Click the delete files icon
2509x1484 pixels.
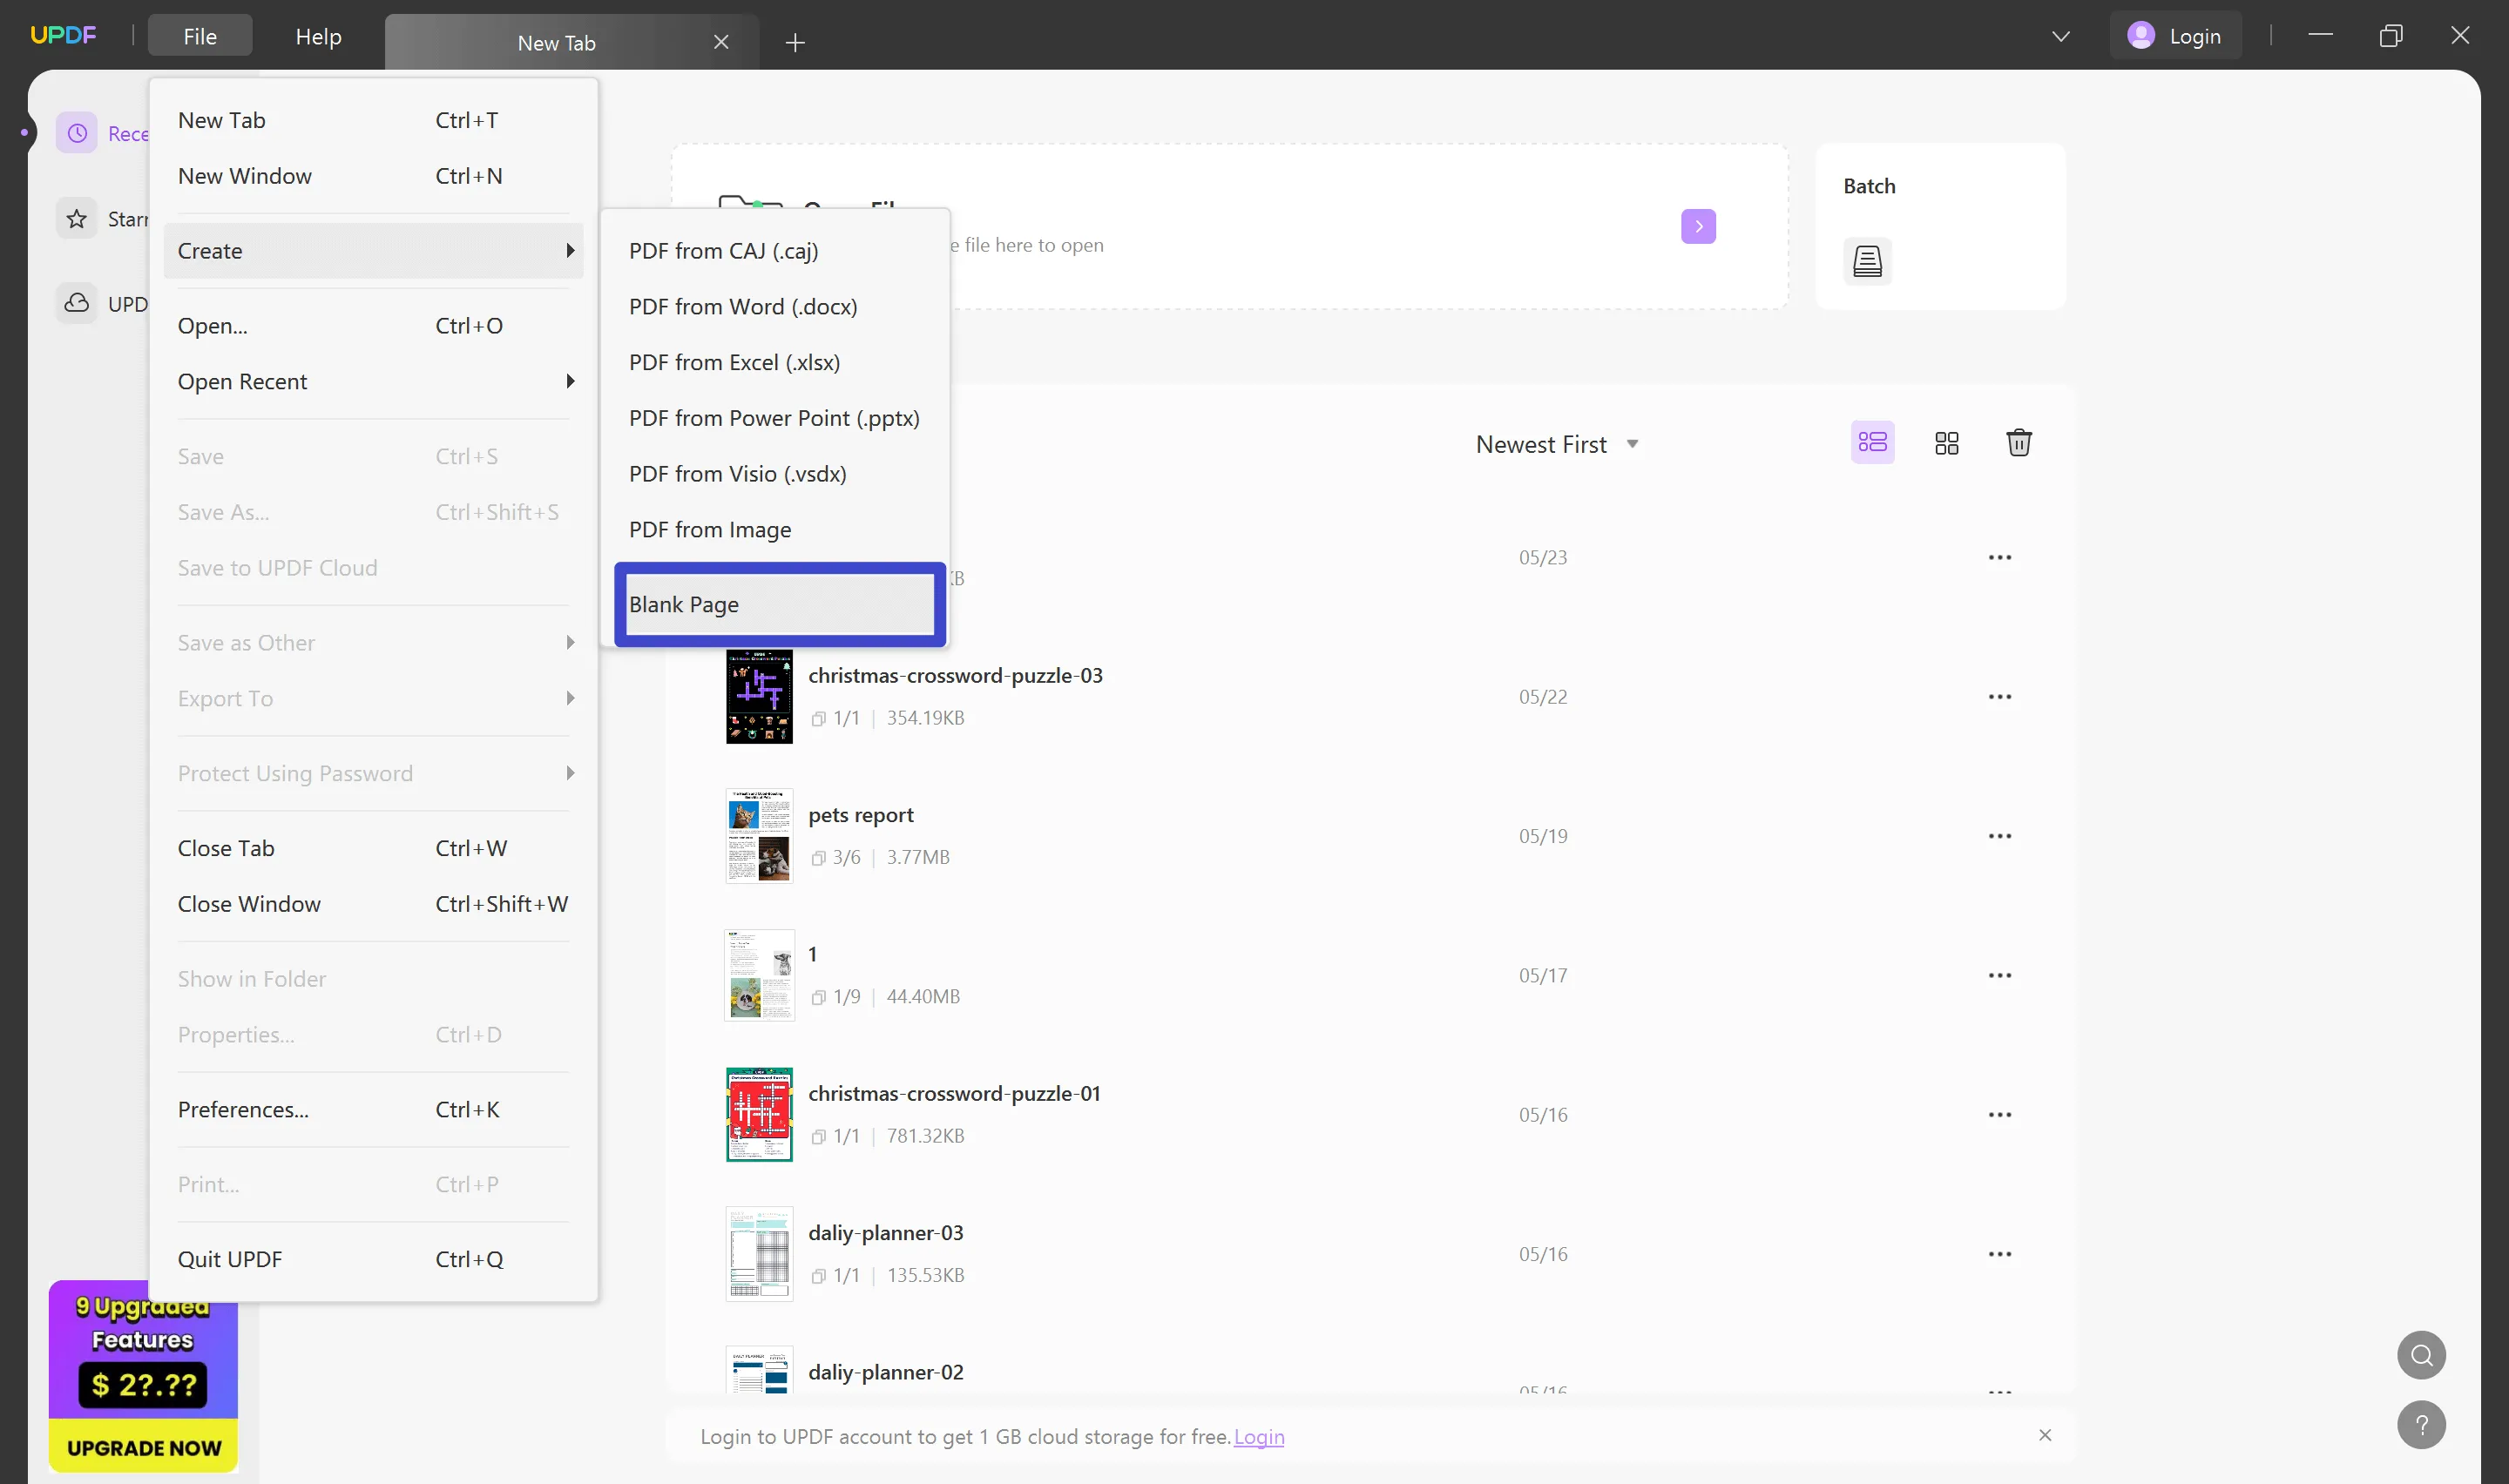coord(2019,443)
